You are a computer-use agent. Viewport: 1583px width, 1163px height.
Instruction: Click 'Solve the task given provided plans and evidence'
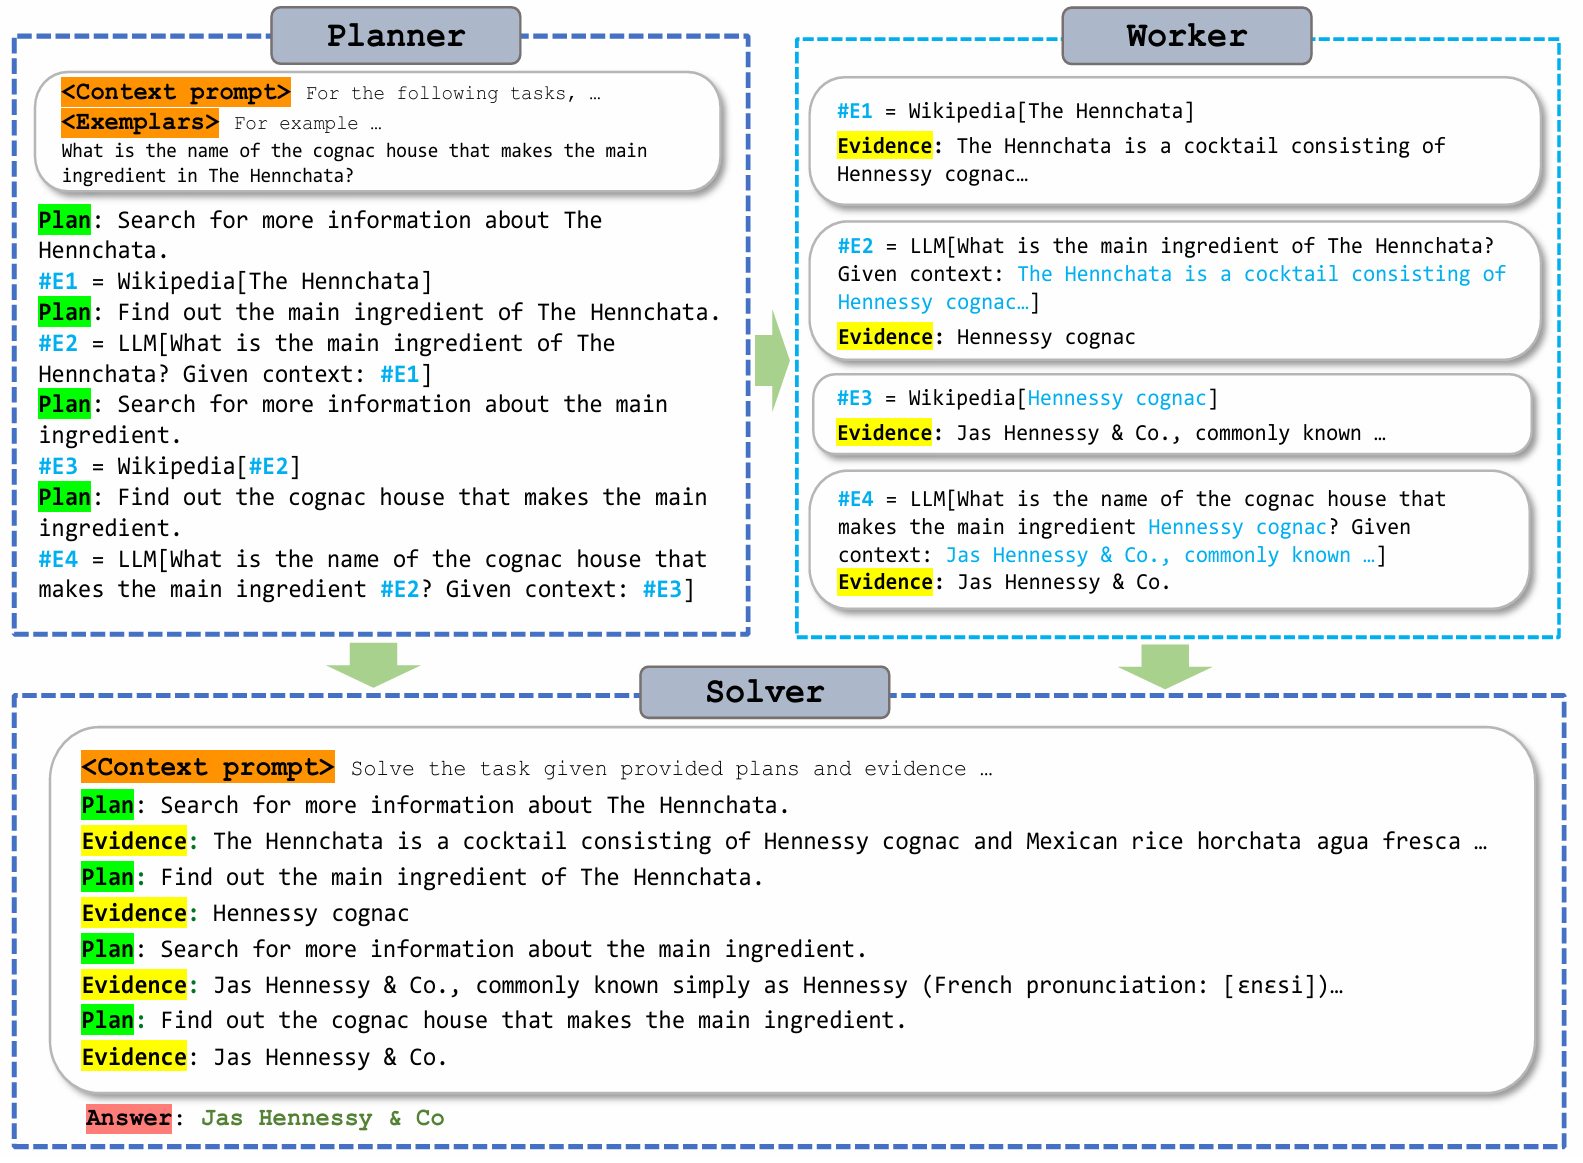tap(658, 768)
